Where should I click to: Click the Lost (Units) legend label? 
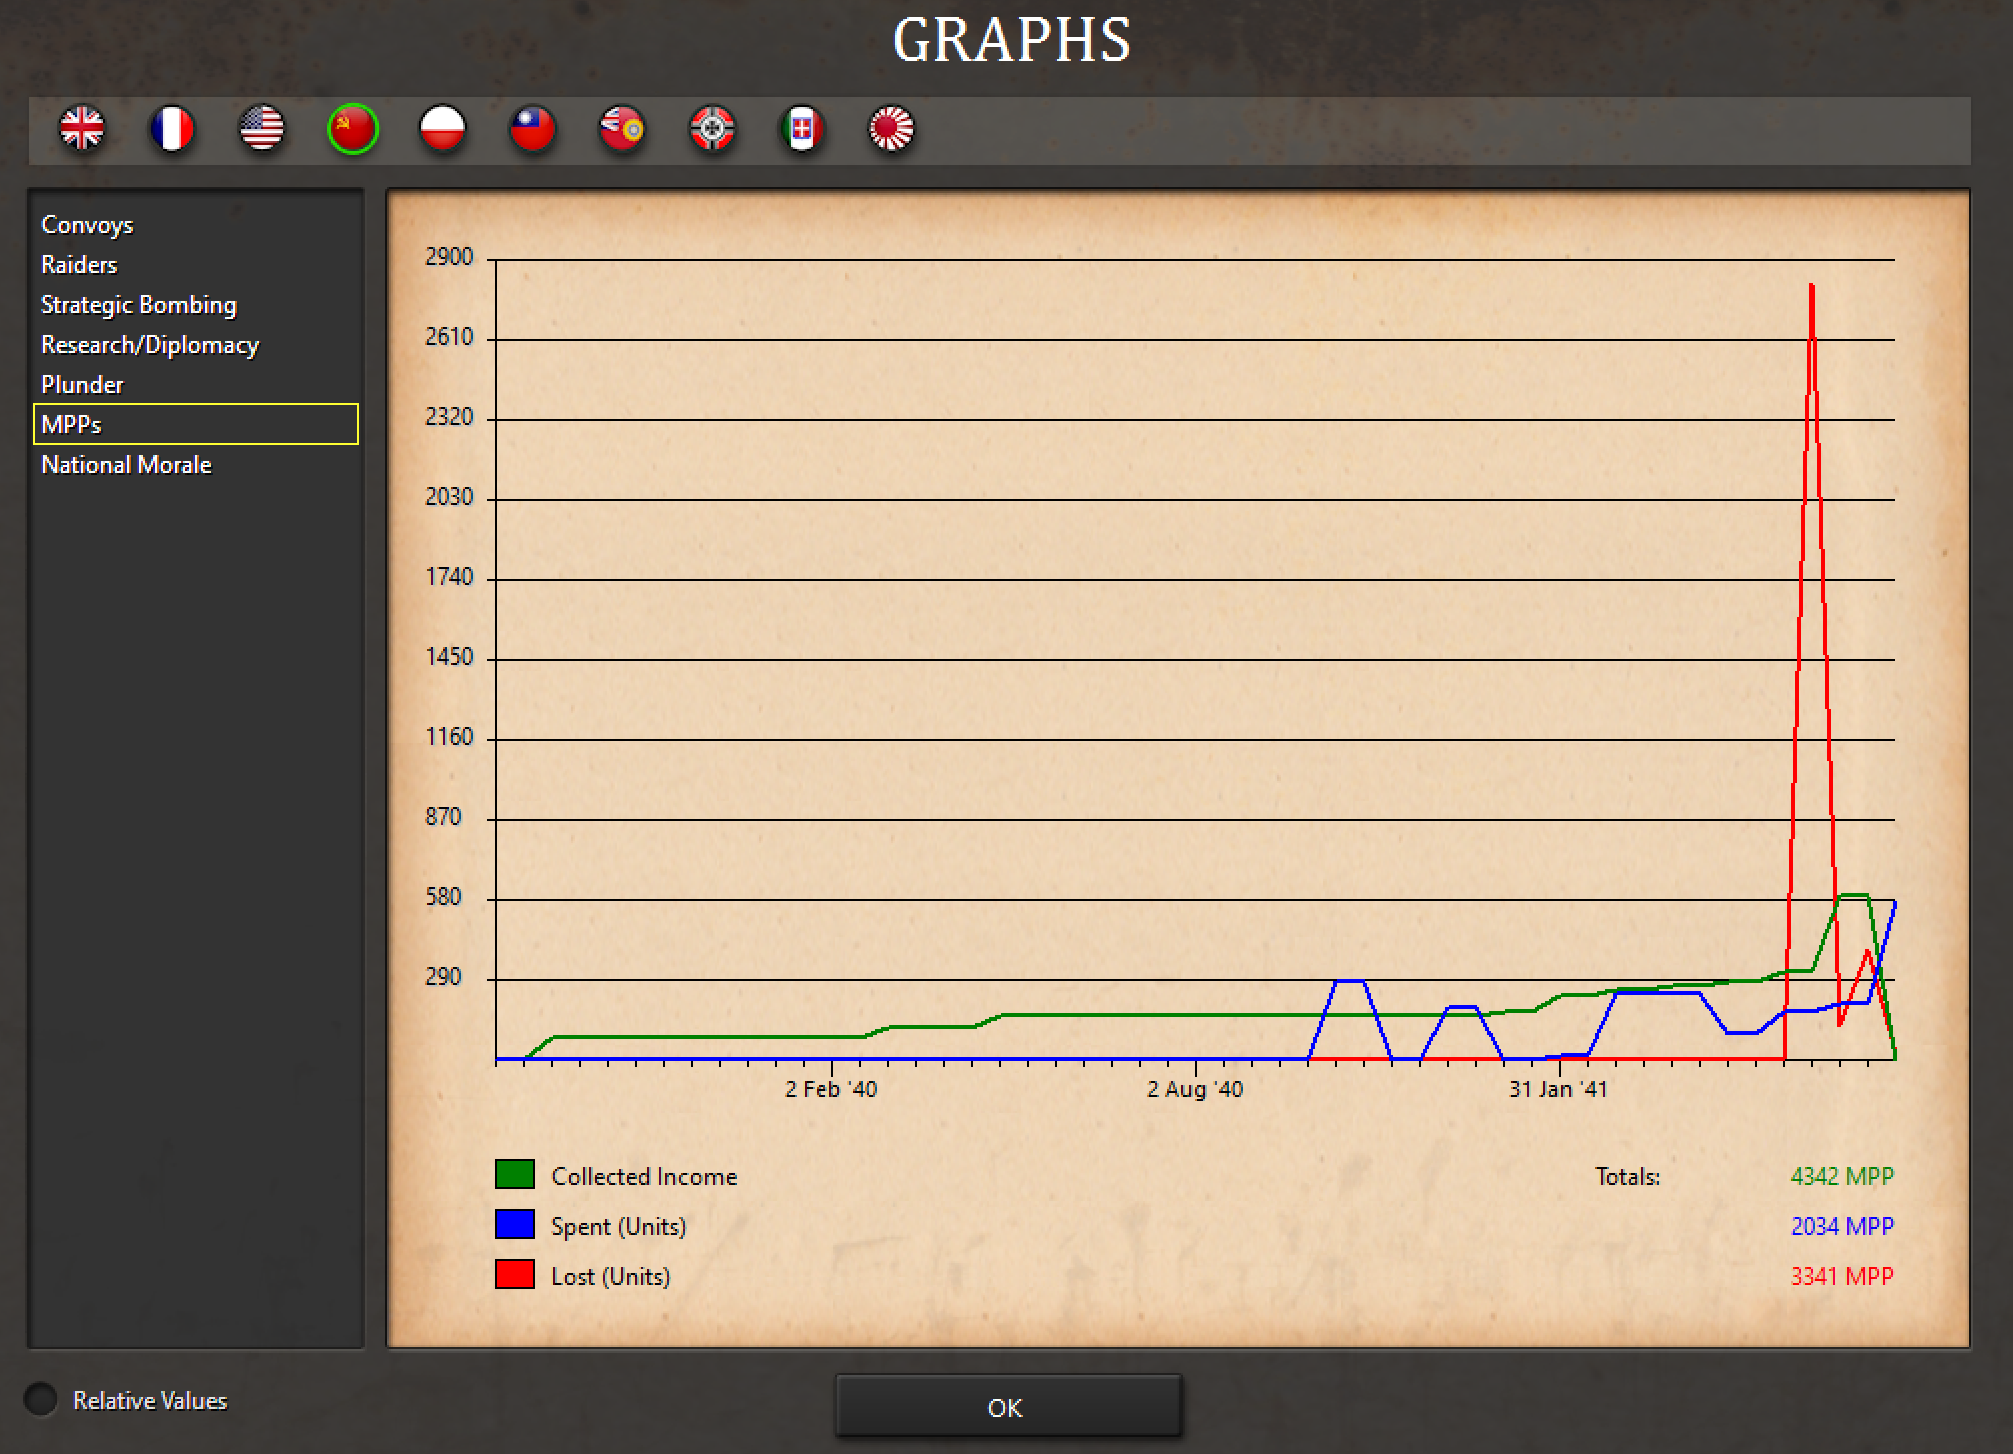[x=611, y=1277]
